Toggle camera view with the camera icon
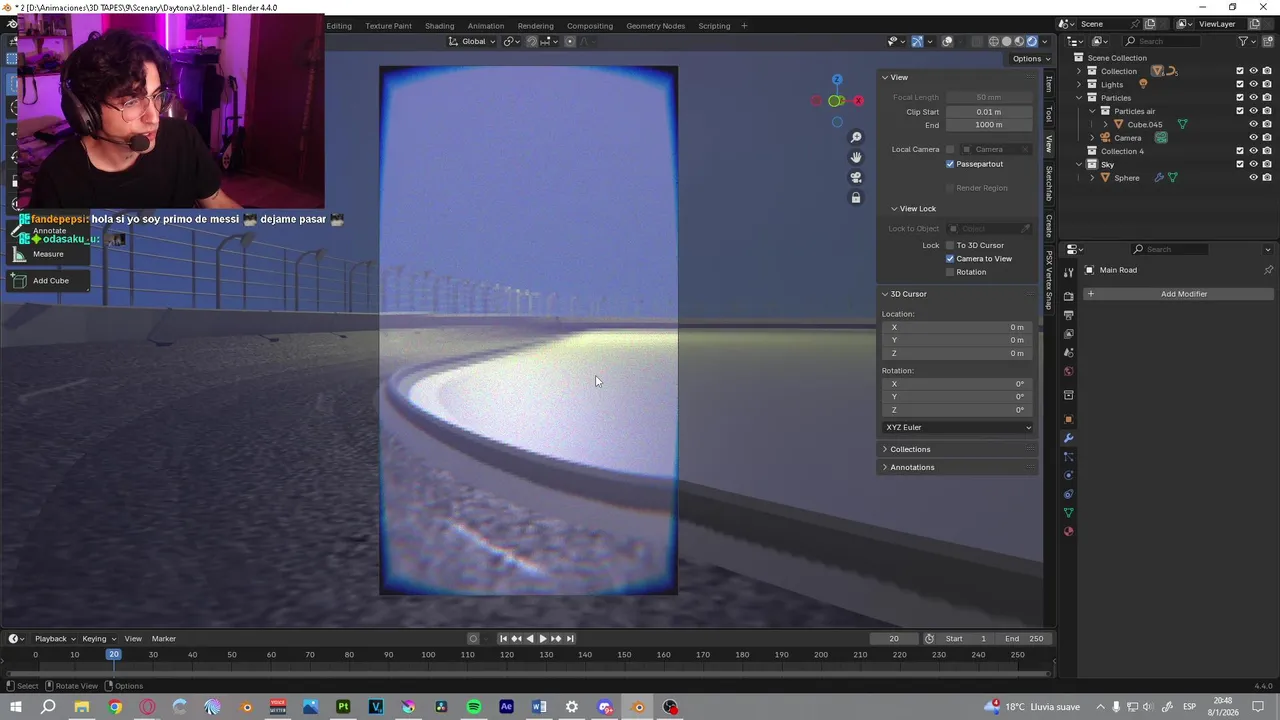1280x720 pixels. pos(856,177)
